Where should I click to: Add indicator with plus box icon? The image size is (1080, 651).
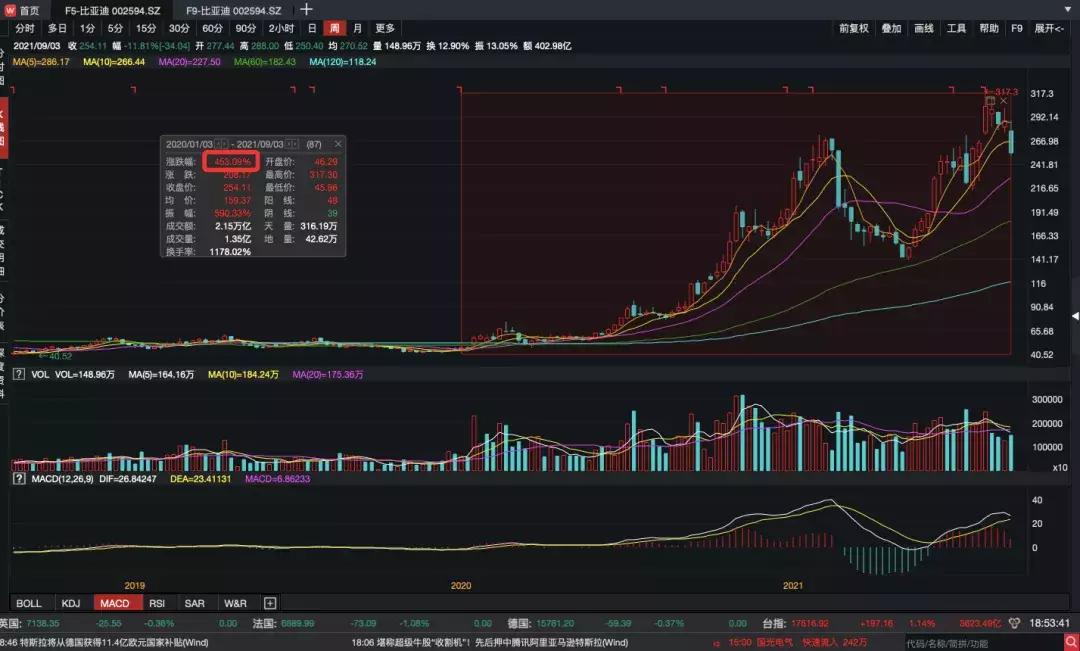[270, 603]
